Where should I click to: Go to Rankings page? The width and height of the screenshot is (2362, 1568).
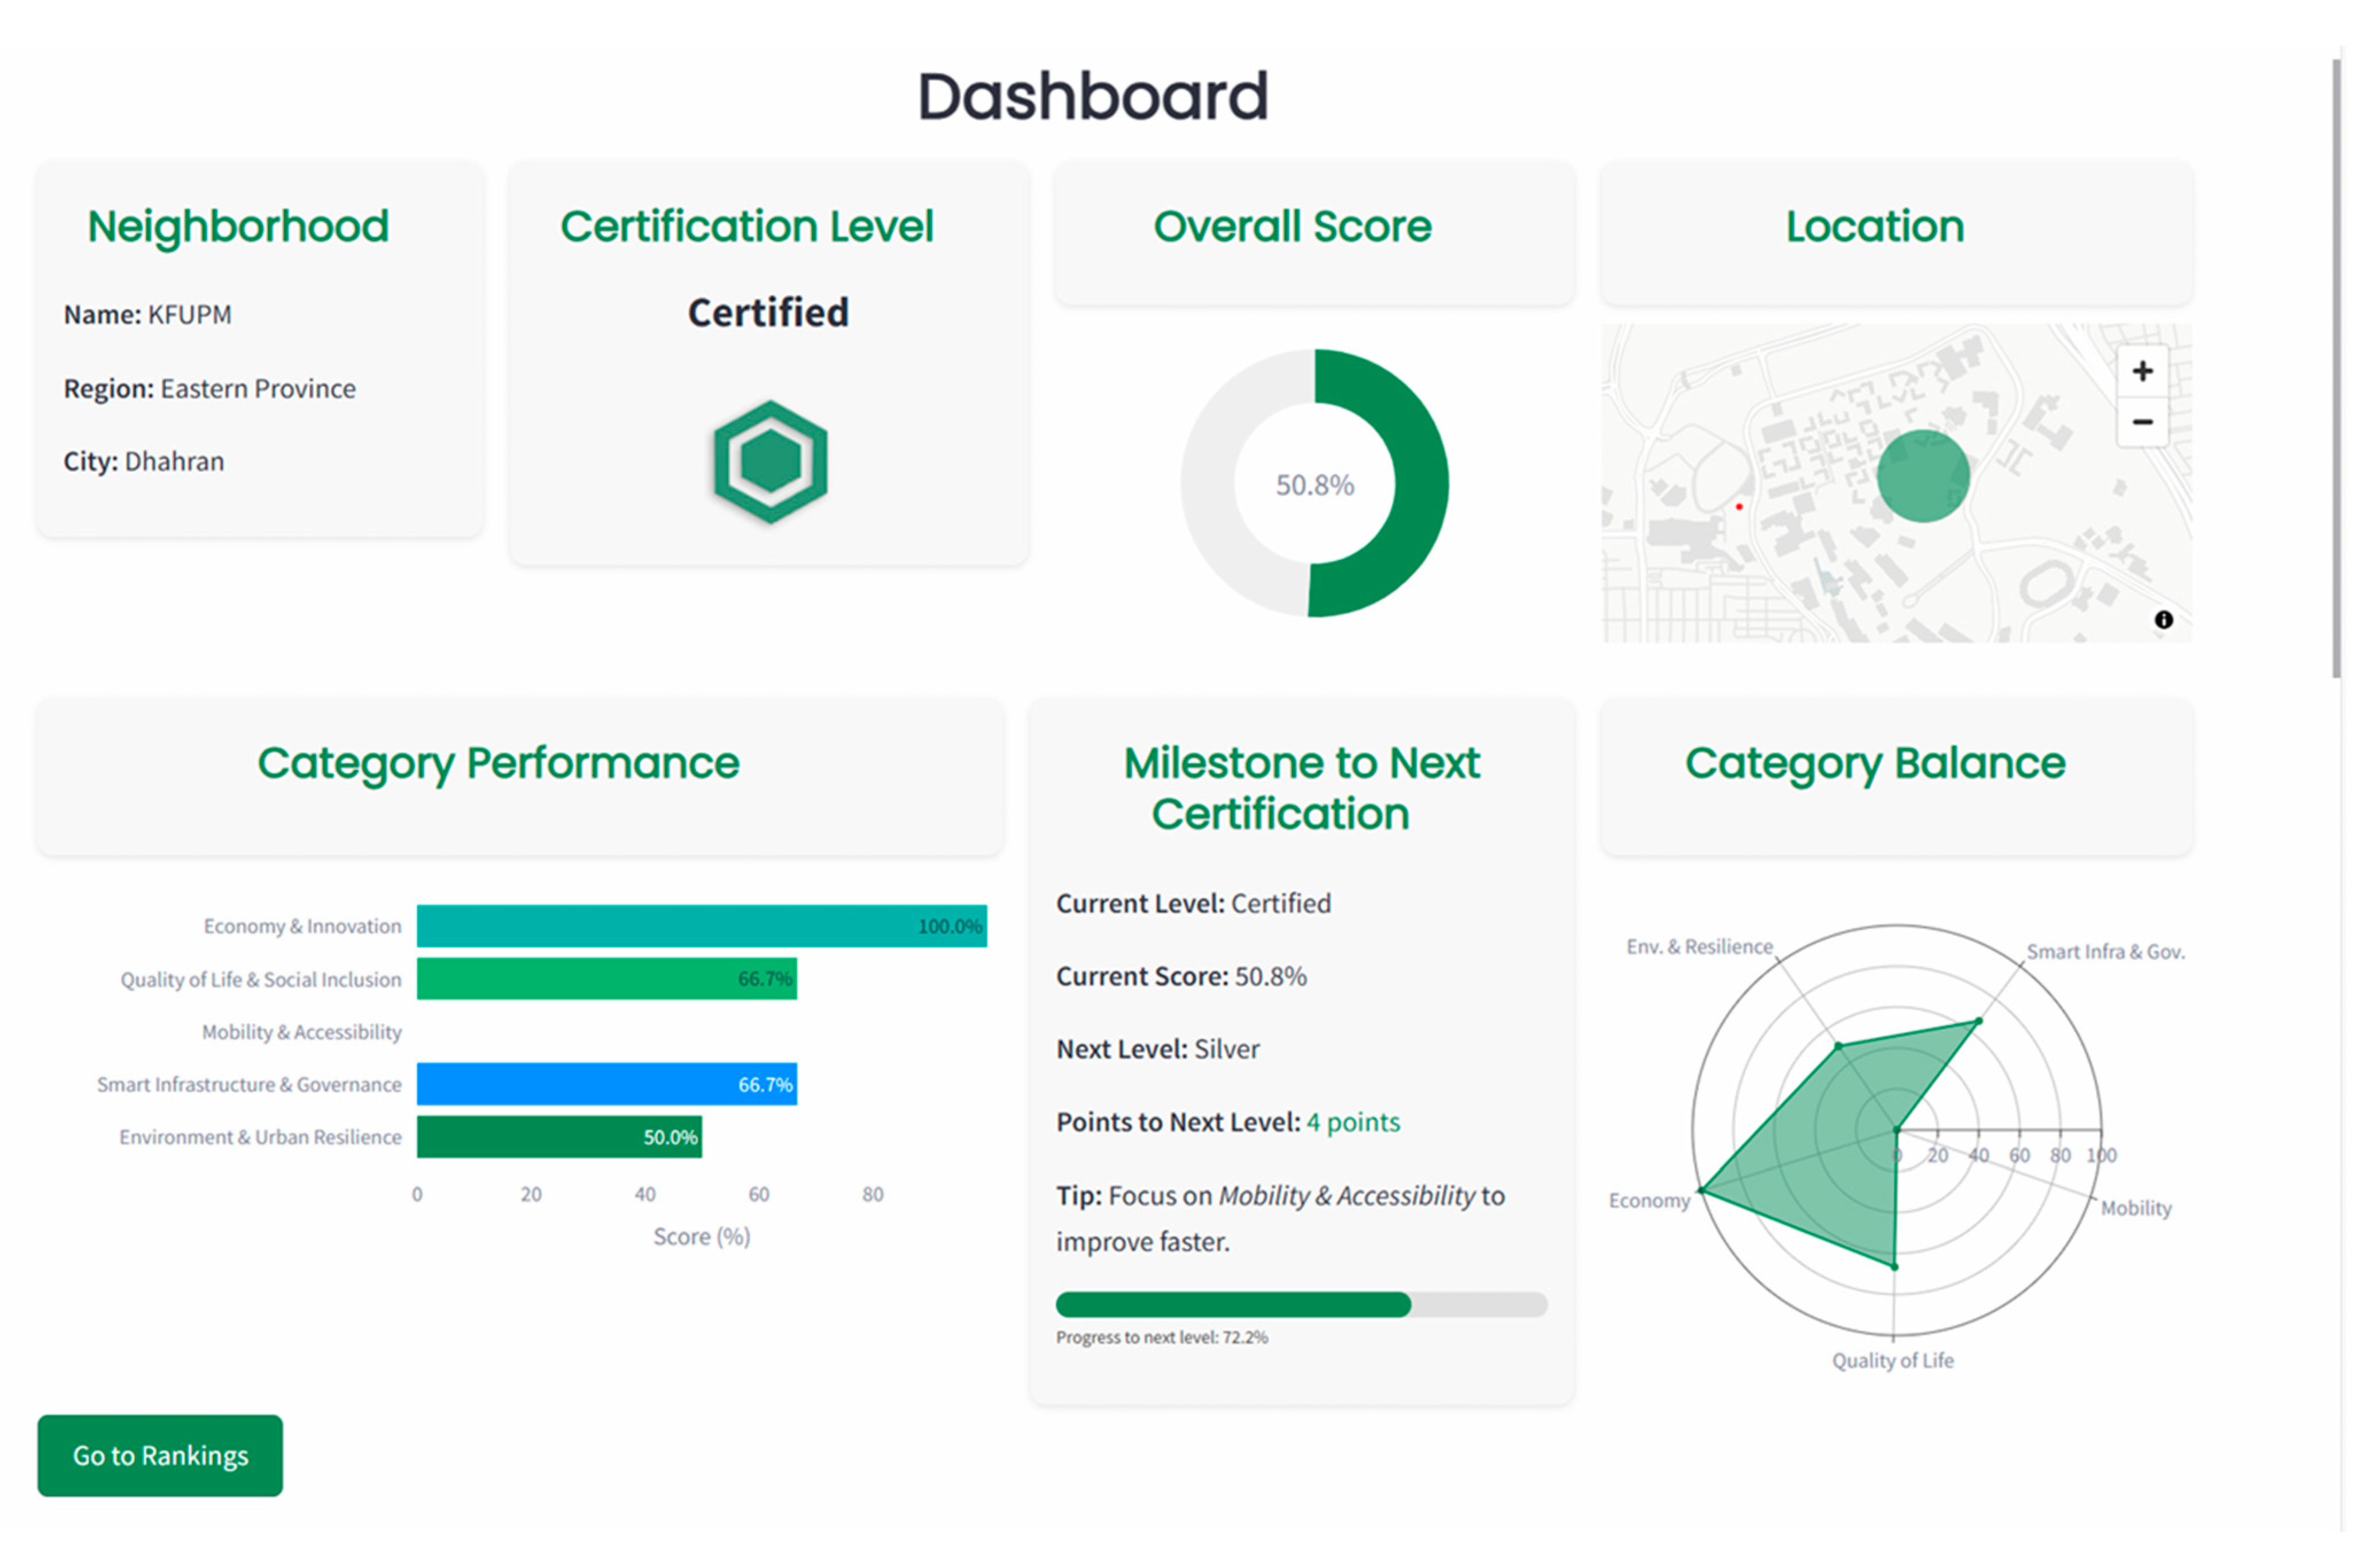160,1455
